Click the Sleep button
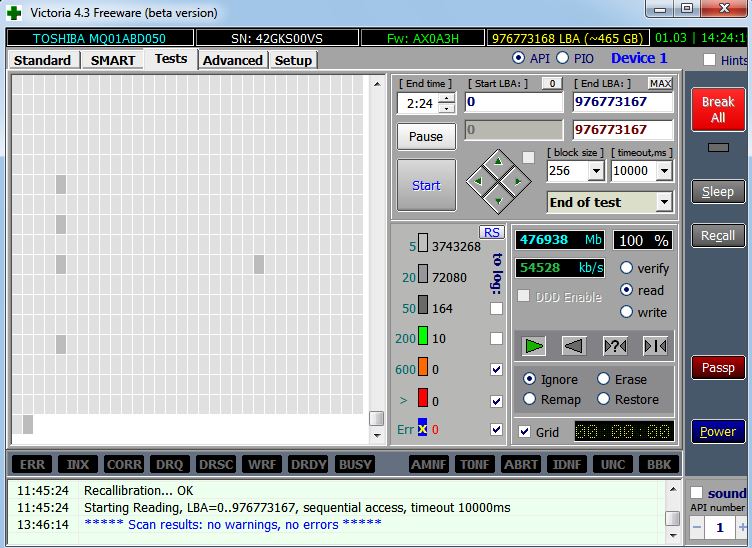 pos(717,192)
